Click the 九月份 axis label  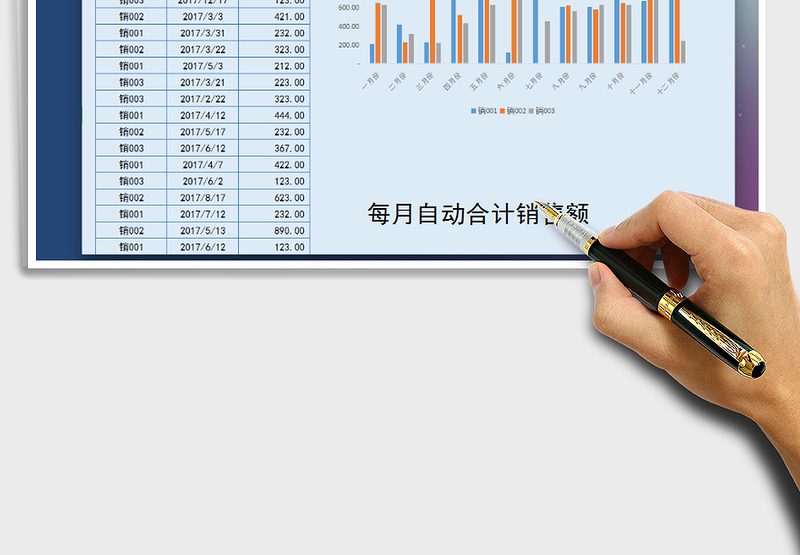coord(588,81)
